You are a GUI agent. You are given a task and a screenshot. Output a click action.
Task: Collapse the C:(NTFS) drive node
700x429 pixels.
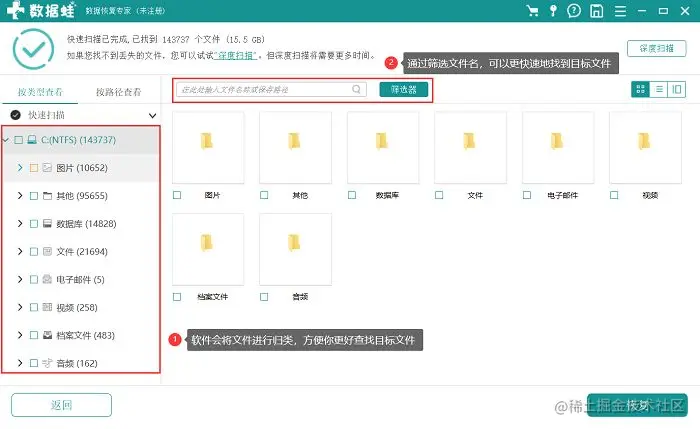6,140
